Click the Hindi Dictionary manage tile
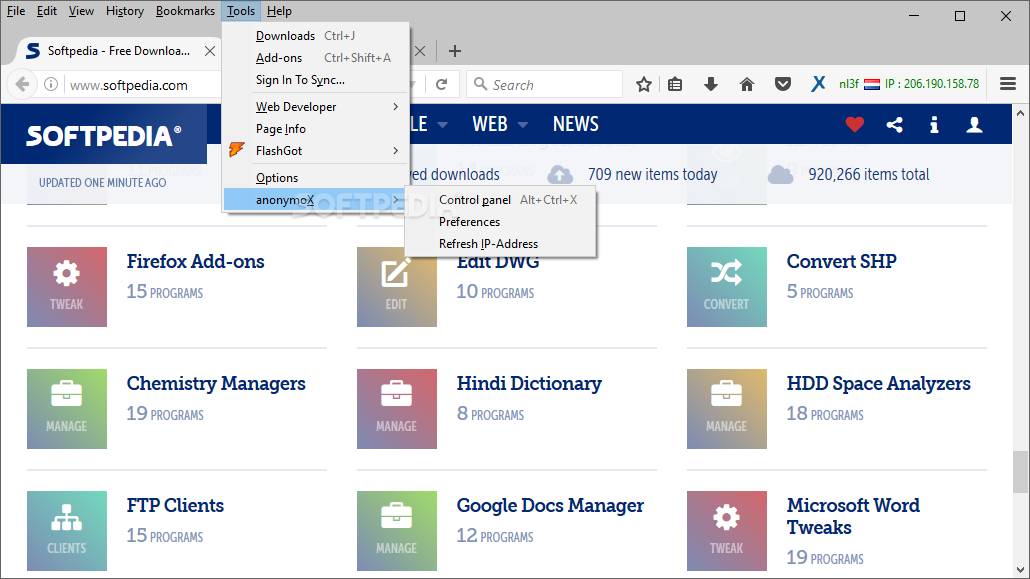Viewport: 1030px width, 579px height. [397, 409]
